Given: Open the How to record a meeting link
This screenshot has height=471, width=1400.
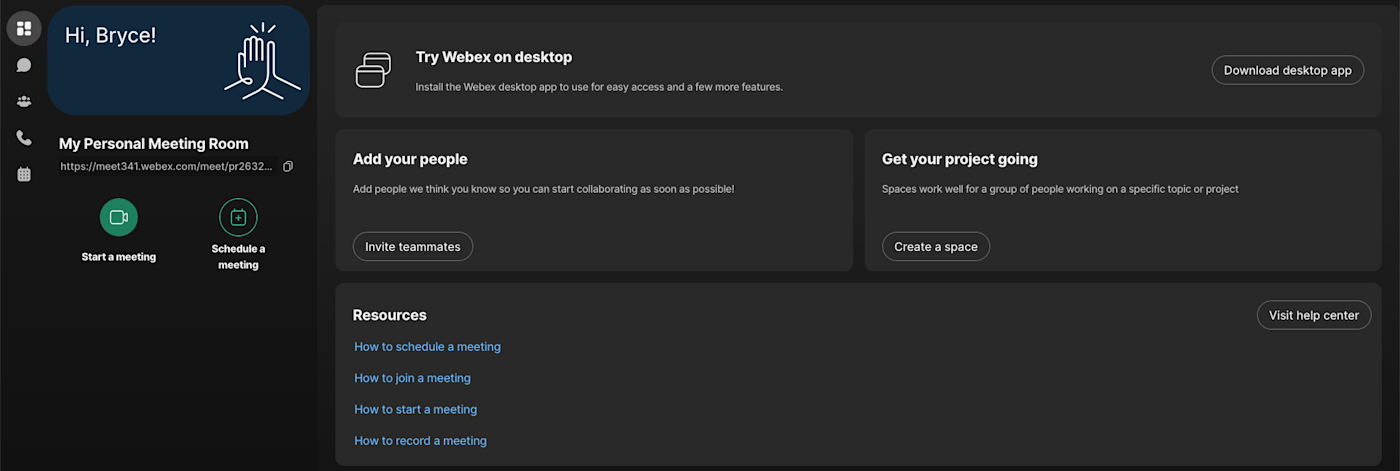Looking at the screenshot, I should pyautogui.click(x=420, y=440).
